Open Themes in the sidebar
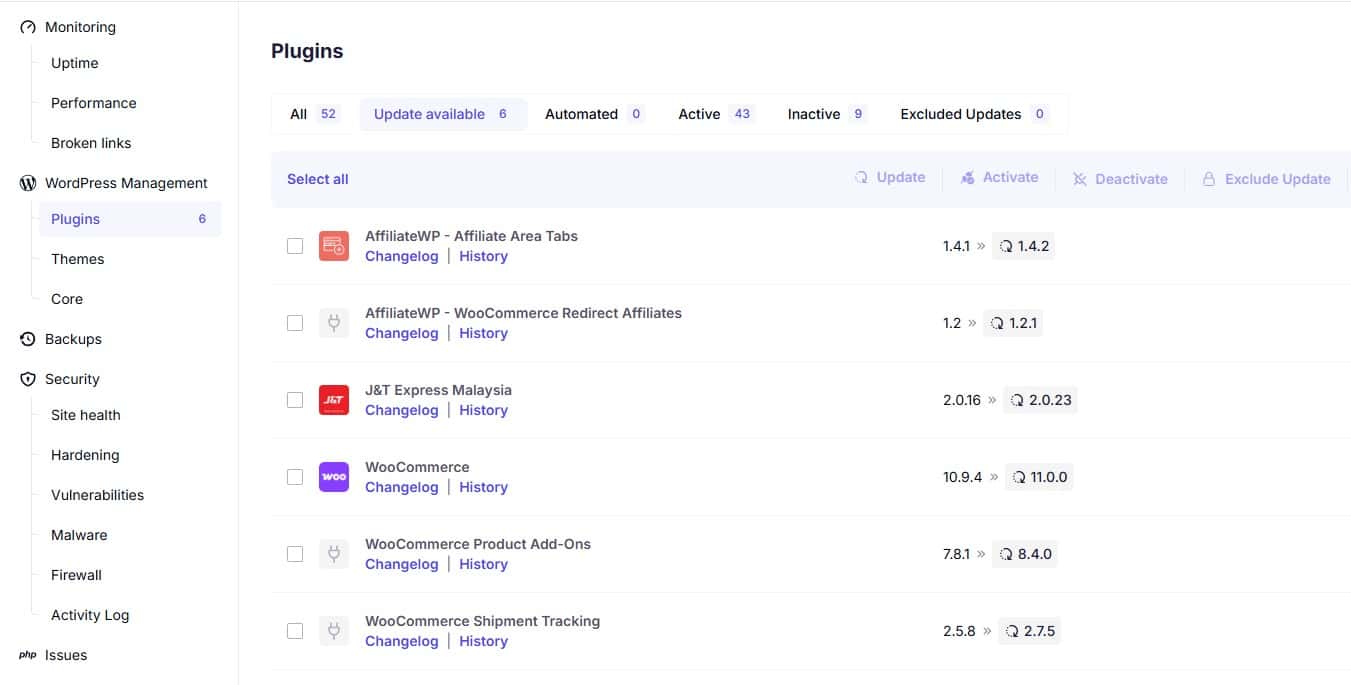The width and height of the screenshot is (1351, 685). [x=78, y=259]
